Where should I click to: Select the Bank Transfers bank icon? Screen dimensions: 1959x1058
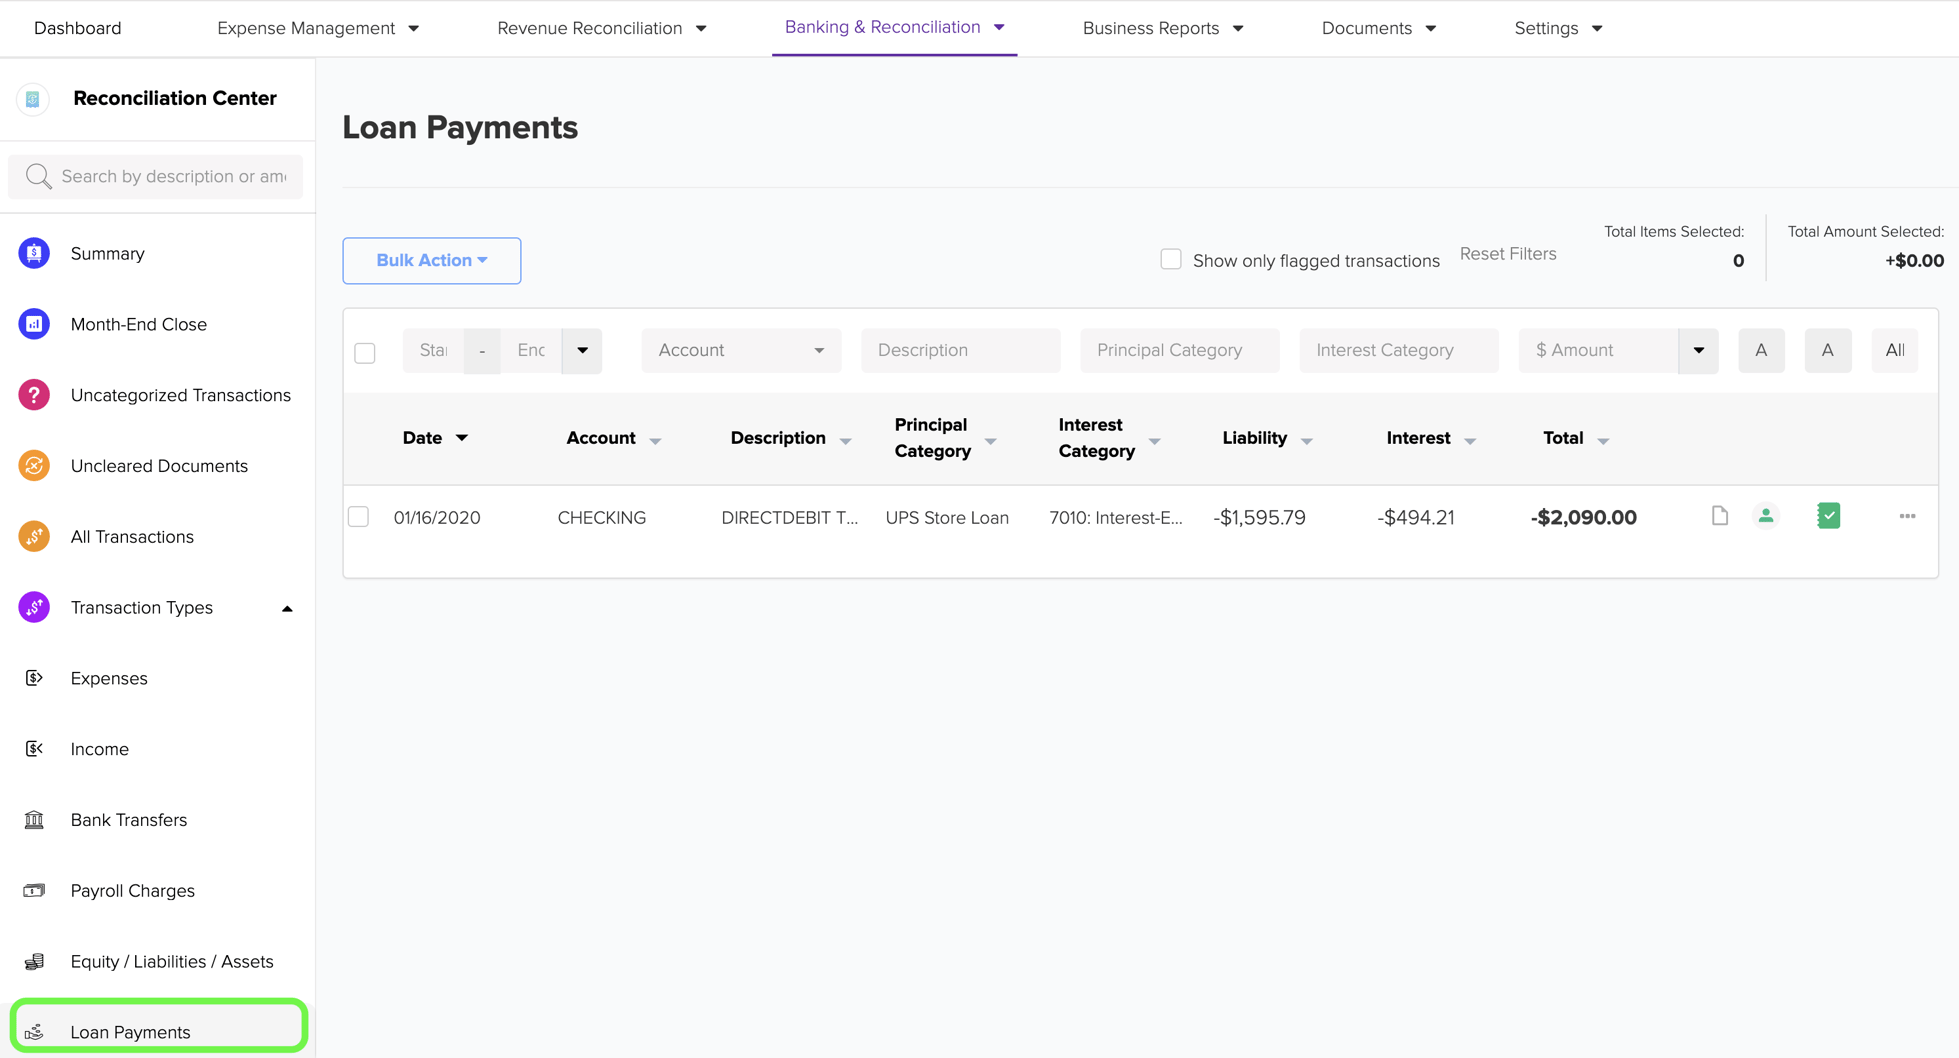(x=35, y=819)
